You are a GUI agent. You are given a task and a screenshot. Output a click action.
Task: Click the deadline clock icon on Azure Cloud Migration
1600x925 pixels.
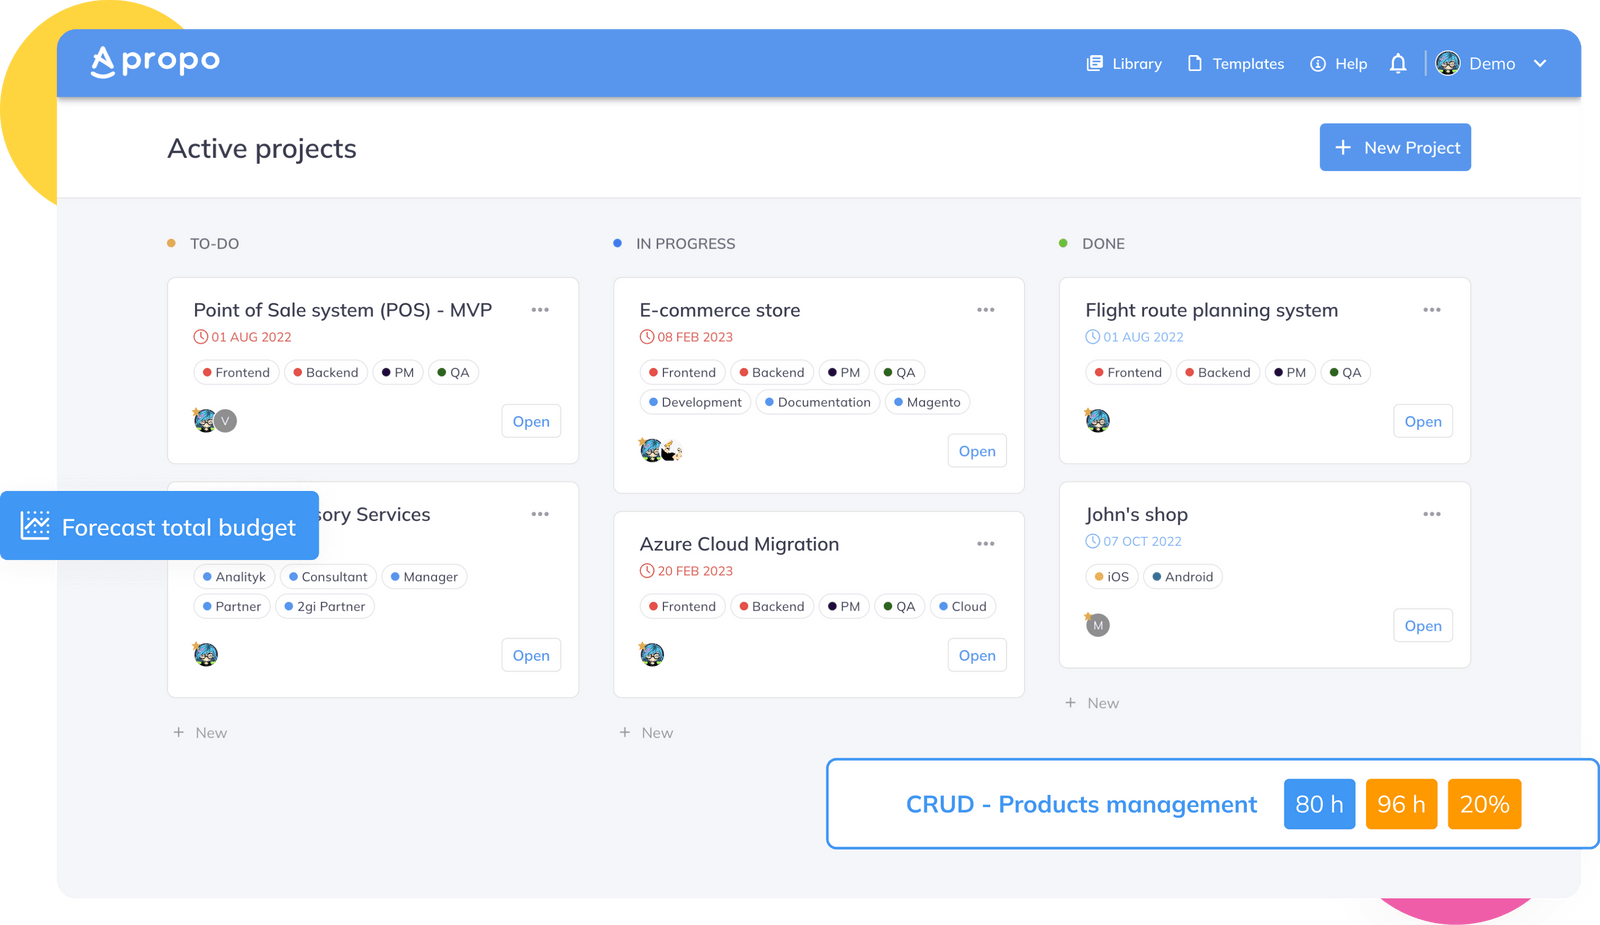point(646,571)
